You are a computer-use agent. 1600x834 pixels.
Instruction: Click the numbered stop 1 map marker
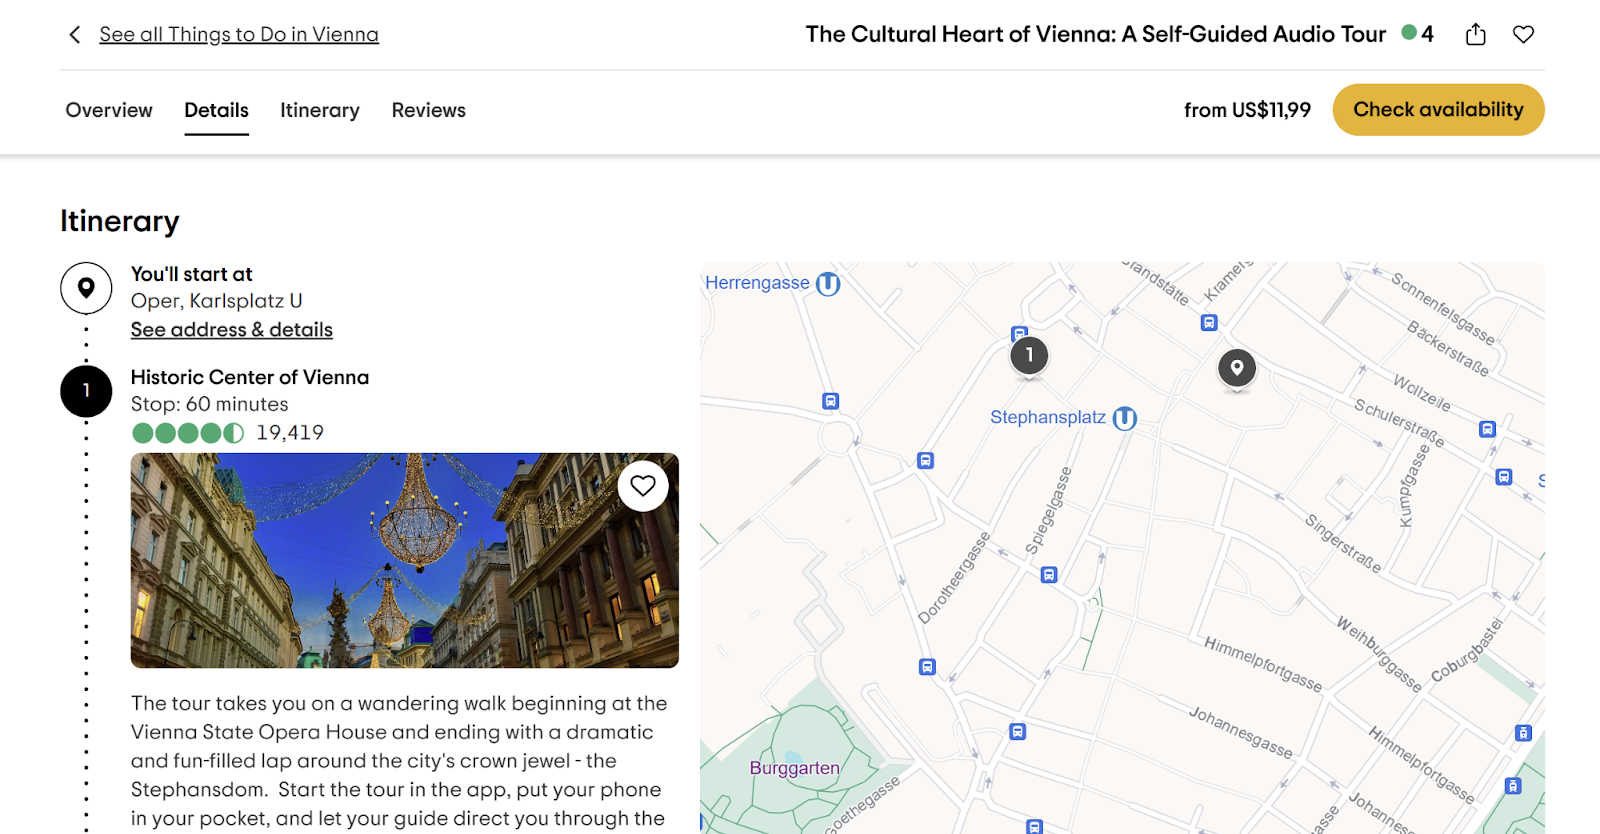coord(1029,355)
